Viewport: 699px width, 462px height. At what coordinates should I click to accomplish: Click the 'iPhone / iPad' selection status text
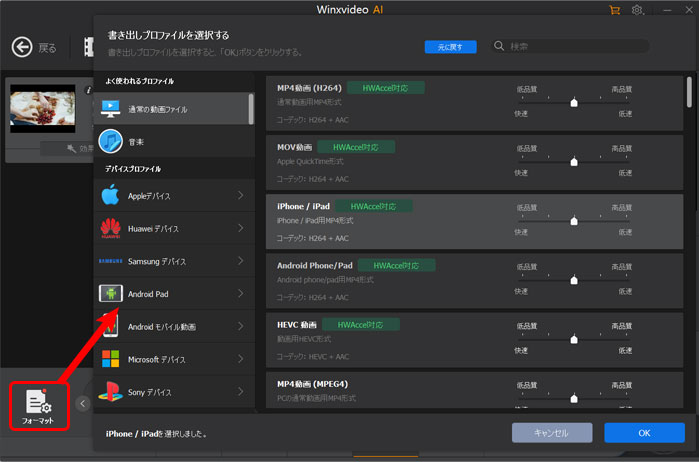(x=156, y=433)
